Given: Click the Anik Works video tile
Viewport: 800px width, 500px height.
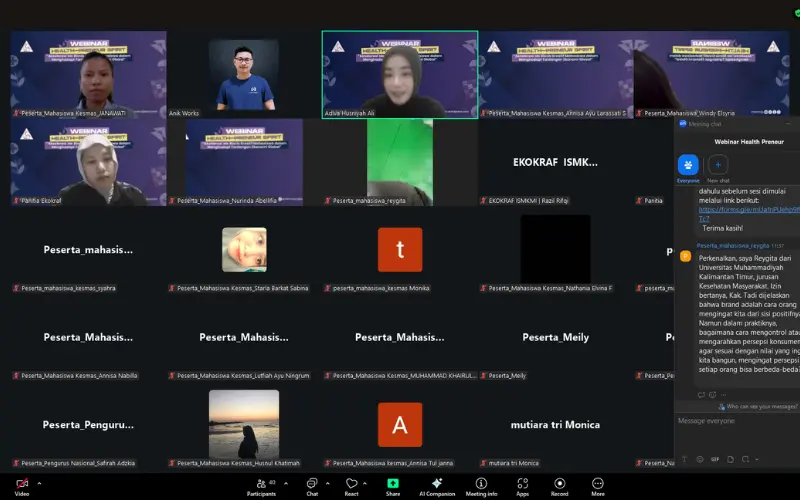Looking at the screenshot, I should (x=244, y=74).
